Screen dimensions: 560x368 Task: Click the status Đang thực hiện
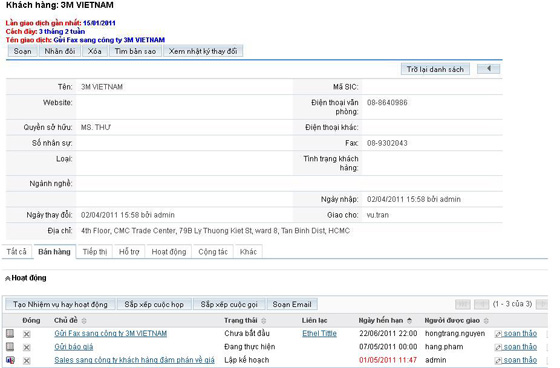250,347
